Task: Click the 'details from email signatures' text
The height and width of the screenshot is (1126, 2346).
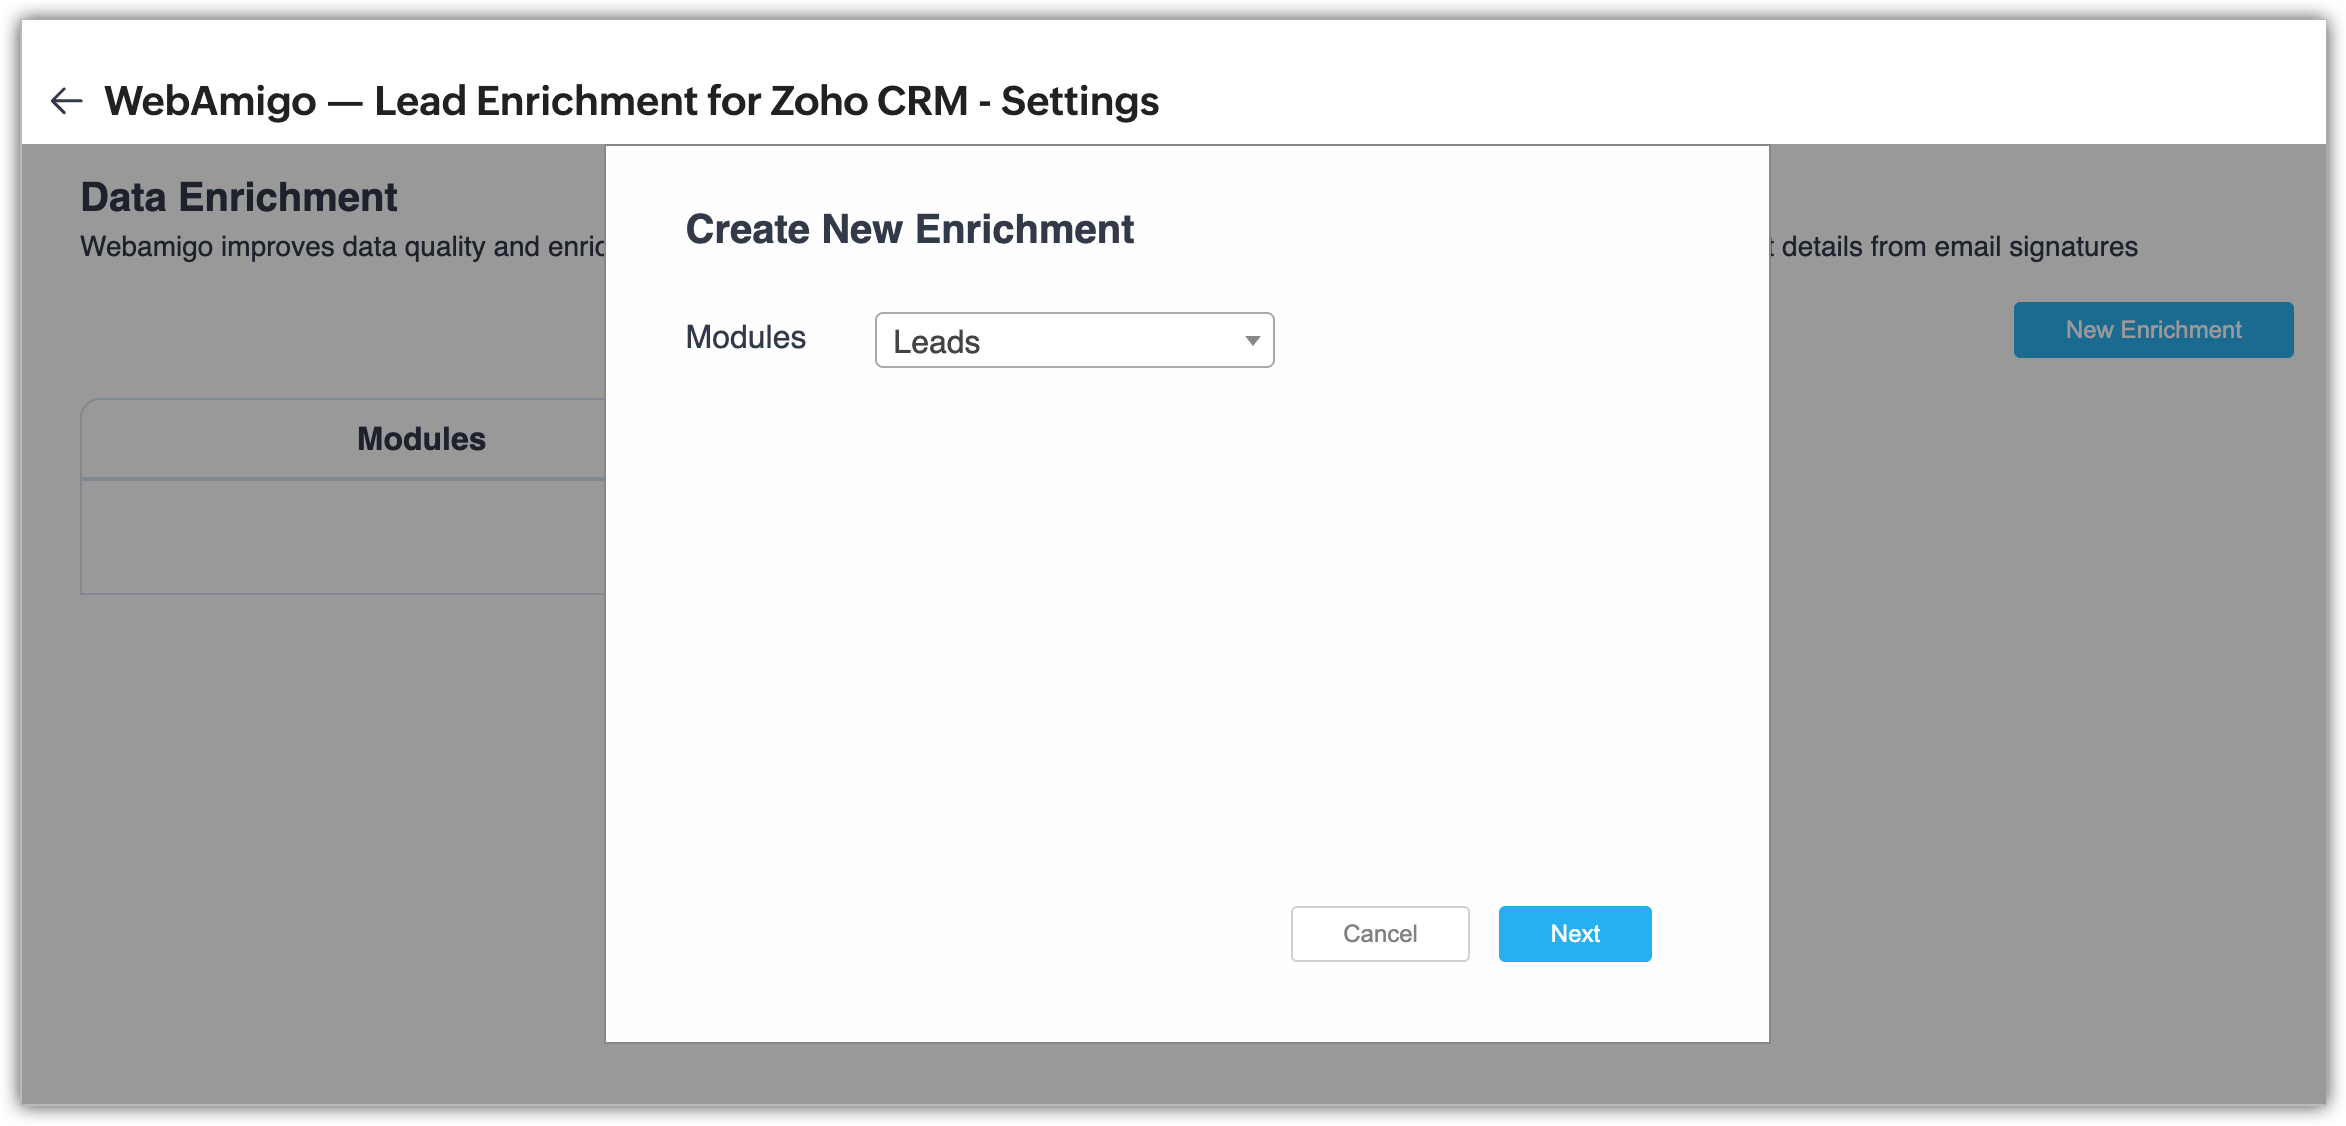Action: point(1958,247)
